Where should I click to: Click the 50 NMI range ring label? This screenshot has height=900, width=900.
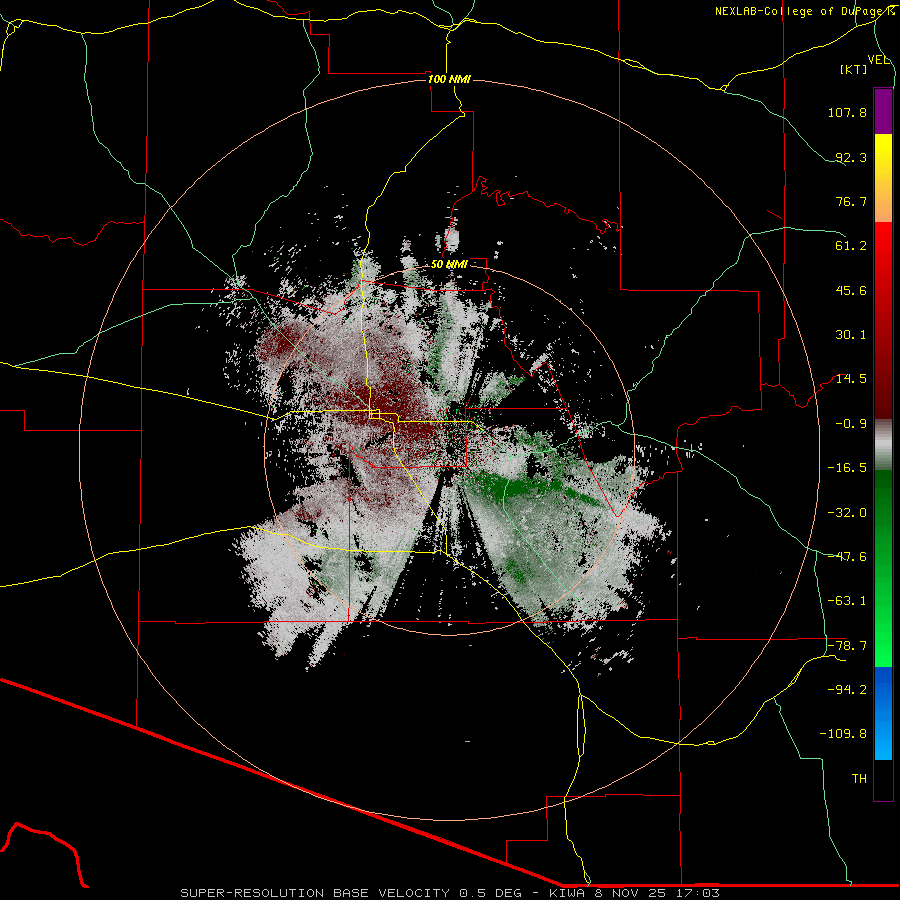point(449,265)
